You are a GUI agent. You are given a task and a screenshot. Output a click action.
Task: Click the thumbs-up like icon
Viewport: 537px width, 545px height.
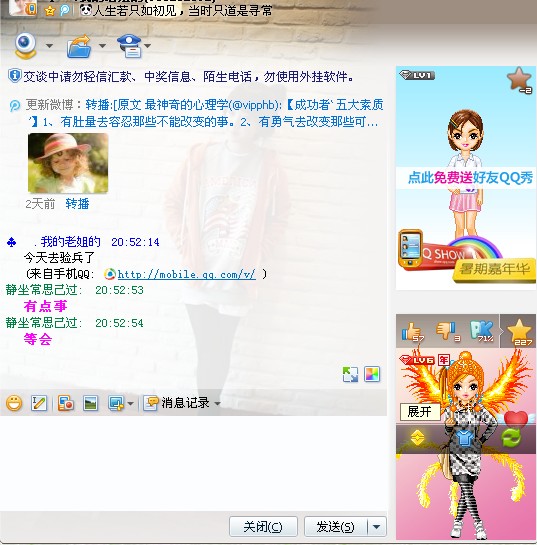point(413,332)
